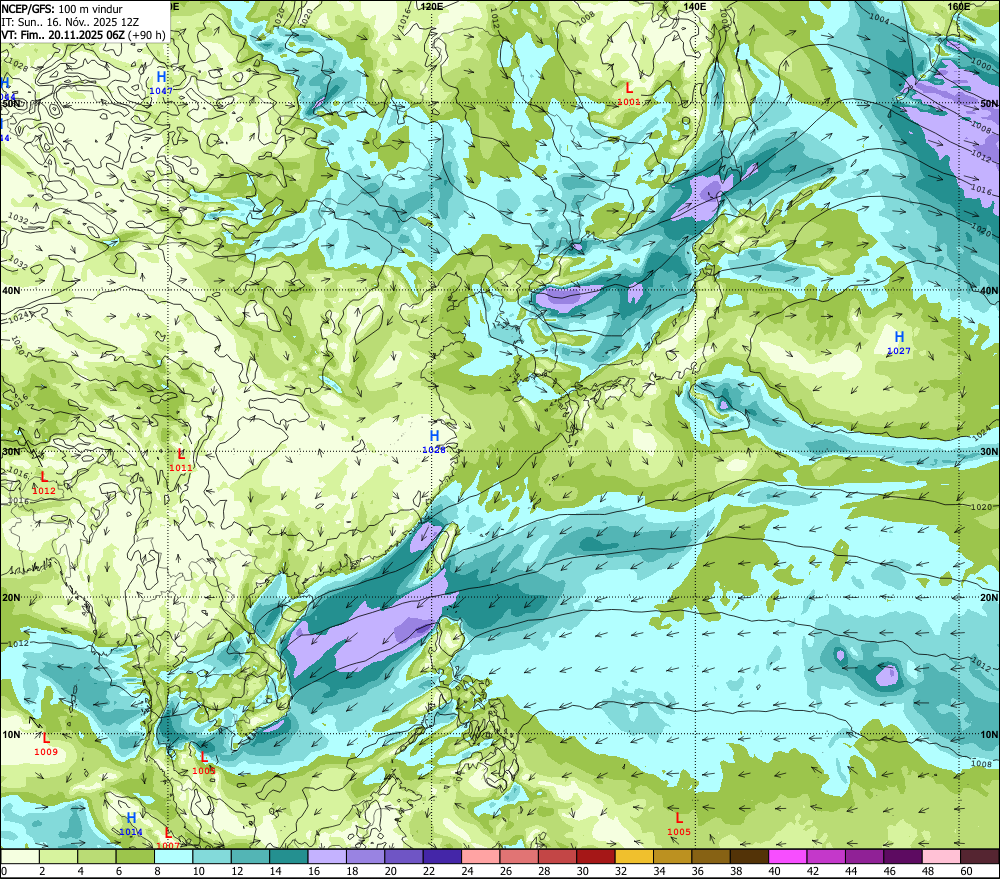Click the 120E longitude label
Viewport: 1000px width, 879px height.
[432, 6]
